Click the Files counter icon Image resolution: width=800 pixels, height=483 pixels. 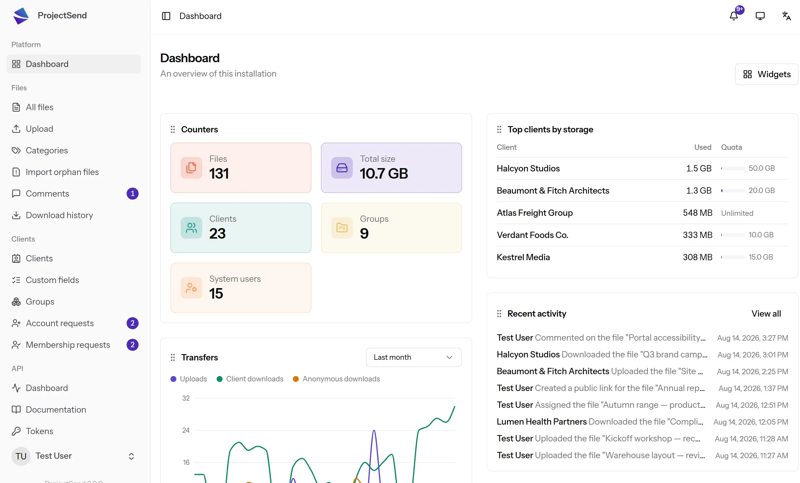click(191, 168)
